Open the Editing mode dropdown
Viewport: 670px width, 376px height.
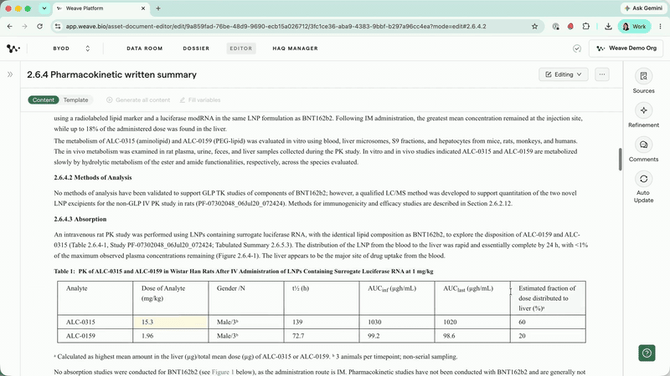click(x=563, y=74)
